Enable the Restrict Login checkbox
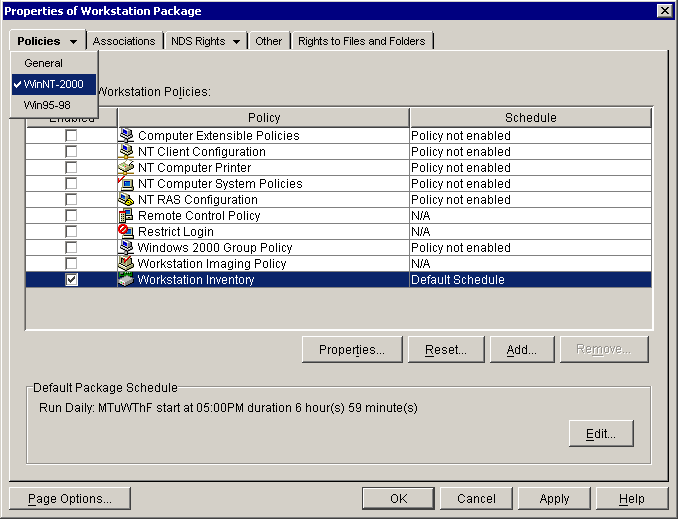The width and height of the screenshot is (678, 519). 71,231
